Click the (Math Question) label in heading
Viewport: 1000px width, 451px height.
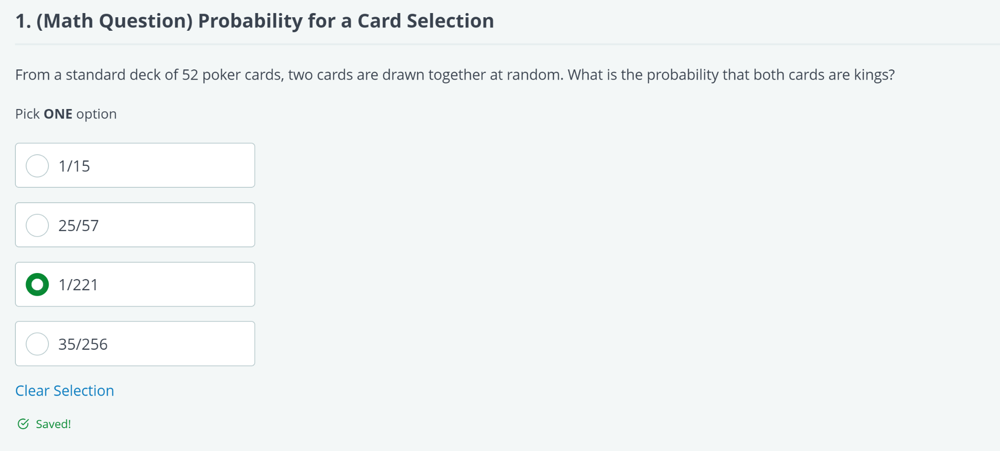tap(115, 20)
